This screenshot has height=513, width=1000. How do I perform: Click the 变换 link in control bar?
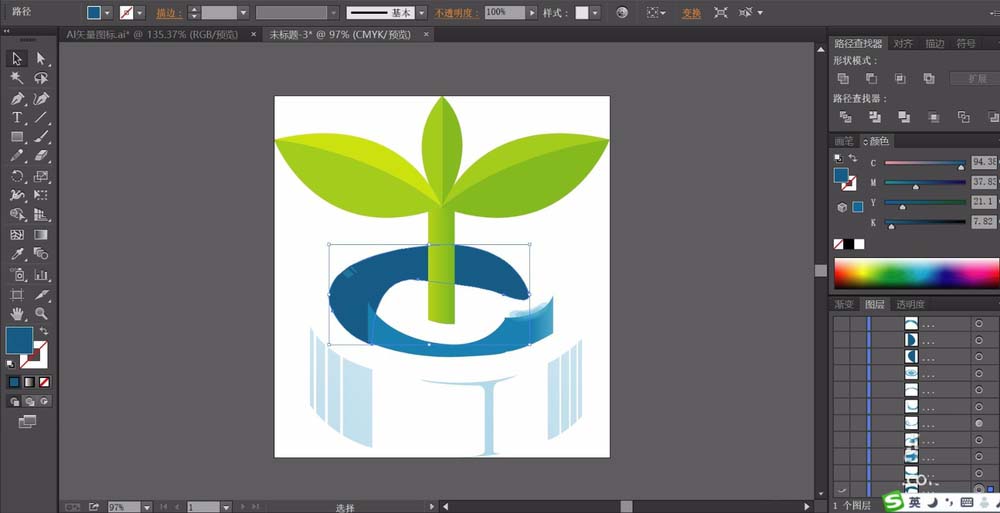point(691,13)
